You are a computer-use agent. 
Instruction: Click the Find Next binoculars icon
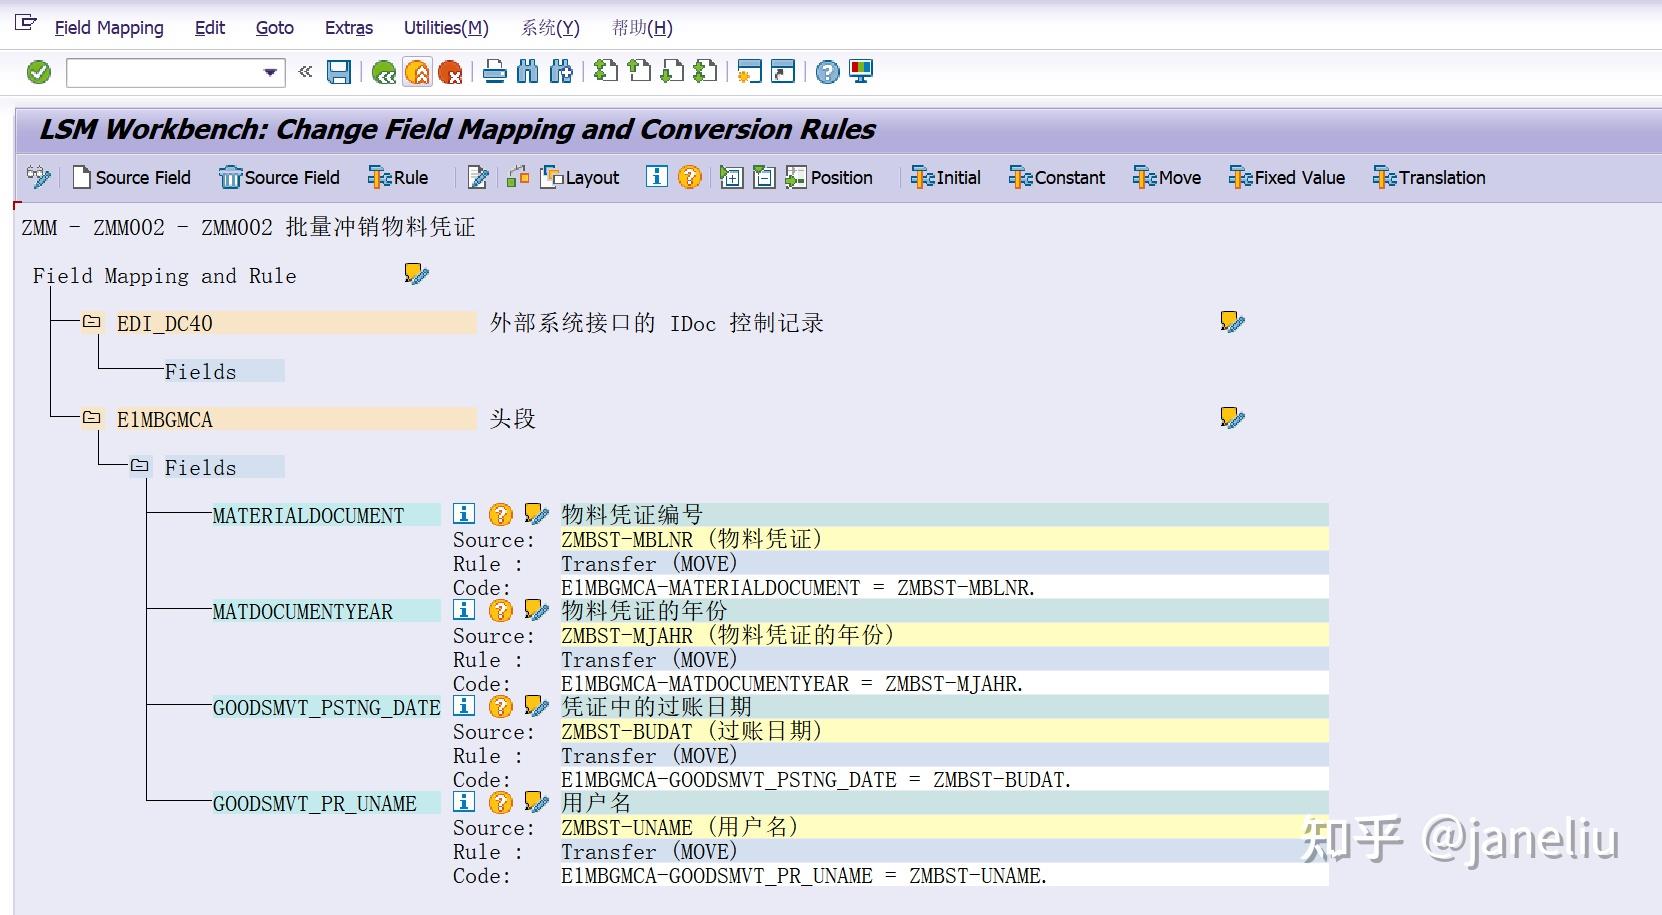pos(562,72)
